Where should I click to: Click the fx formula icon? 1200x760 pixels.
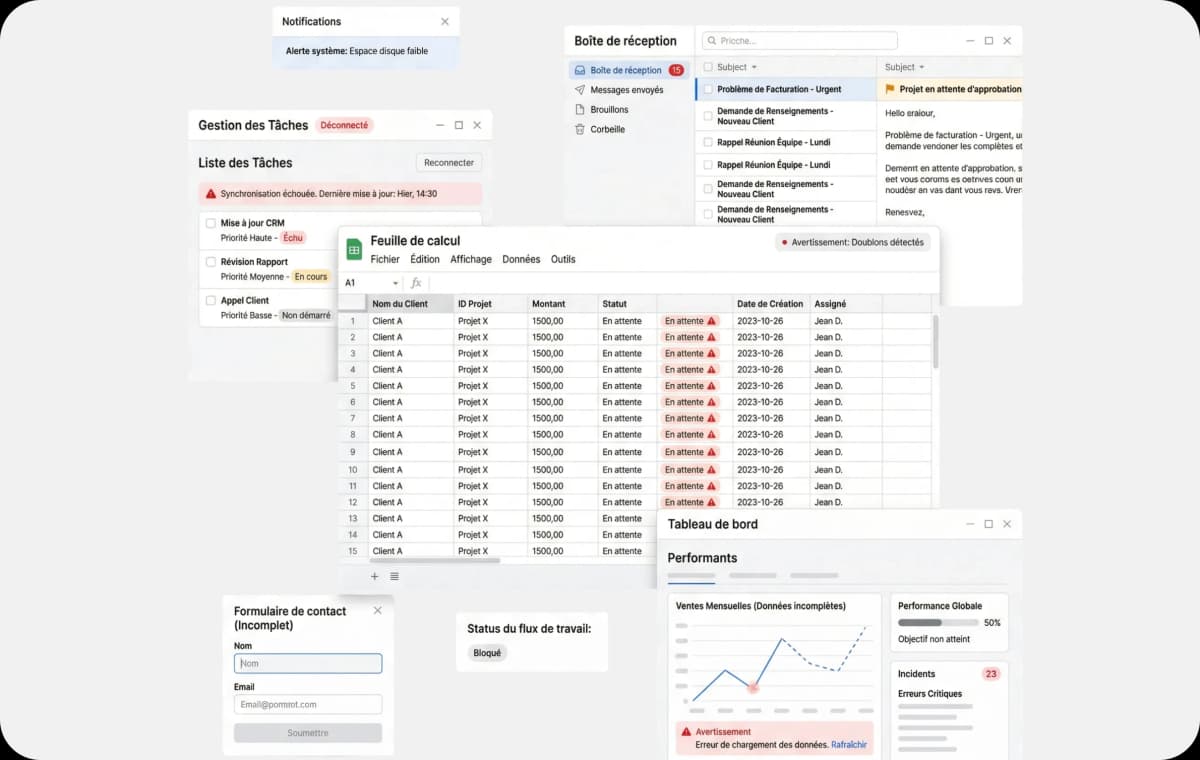tap(416, 283)
